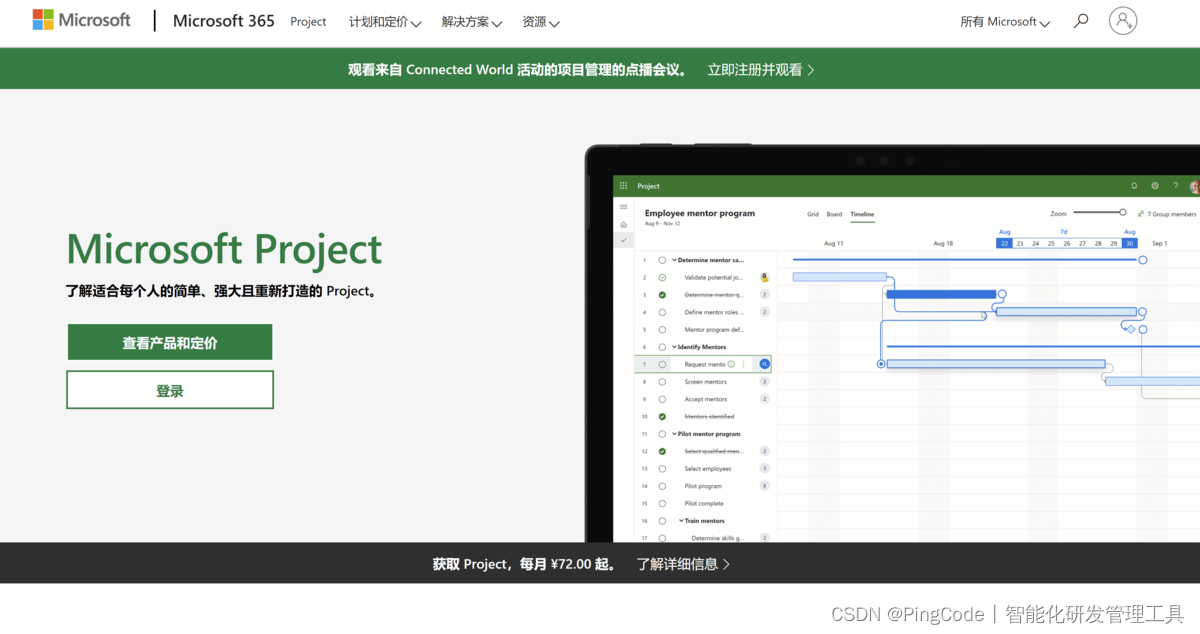Open the settings gear in Project header
Viewport: 1200px width, 634px height.
(1155, 186)
